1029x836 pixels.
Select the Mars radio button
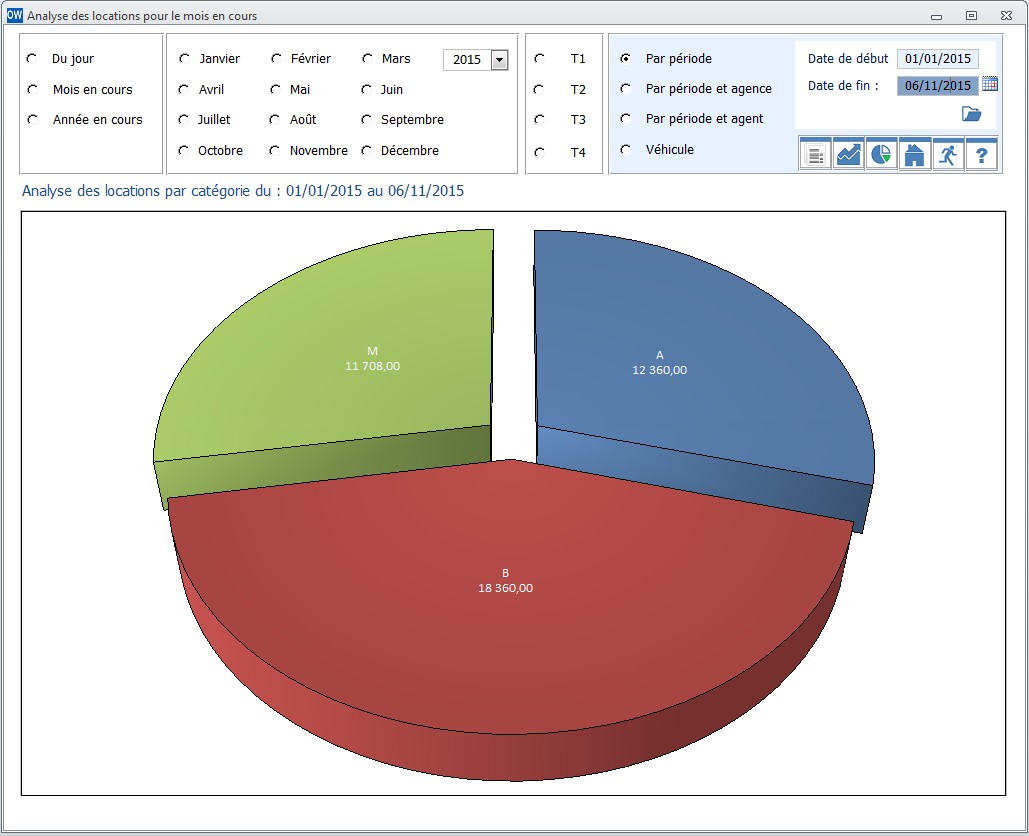point(368,58)
